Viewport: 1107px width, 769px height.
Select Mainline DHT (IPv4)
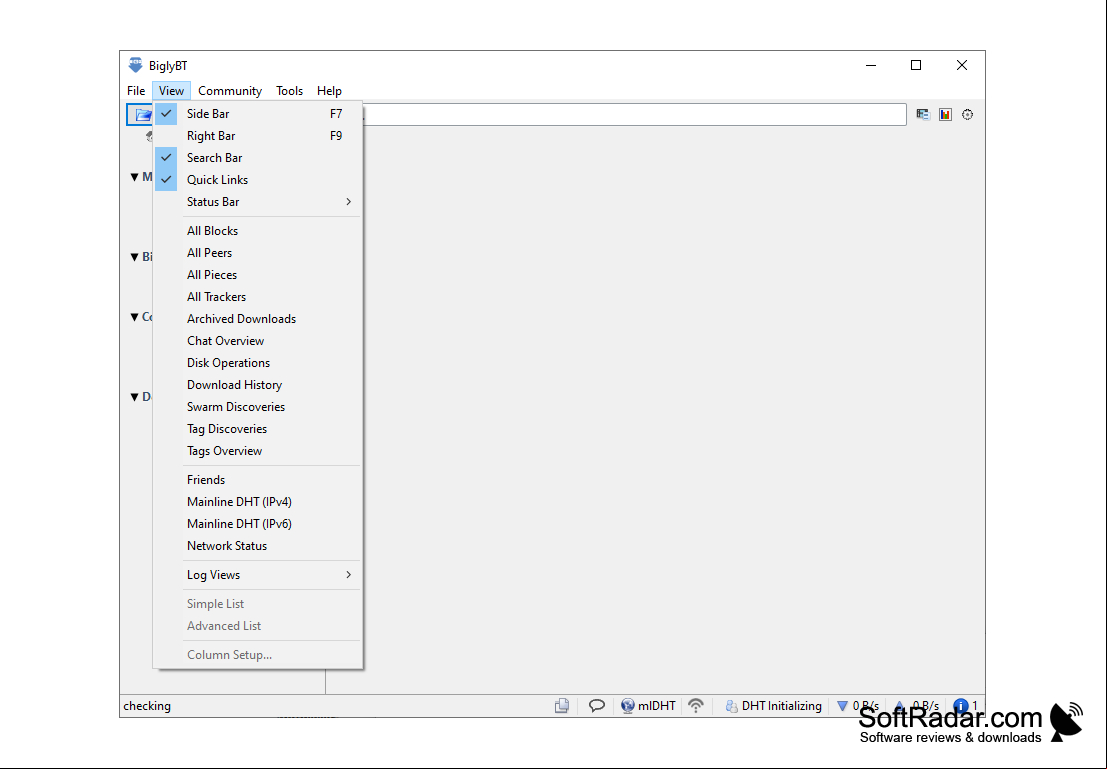coord(258,501)
